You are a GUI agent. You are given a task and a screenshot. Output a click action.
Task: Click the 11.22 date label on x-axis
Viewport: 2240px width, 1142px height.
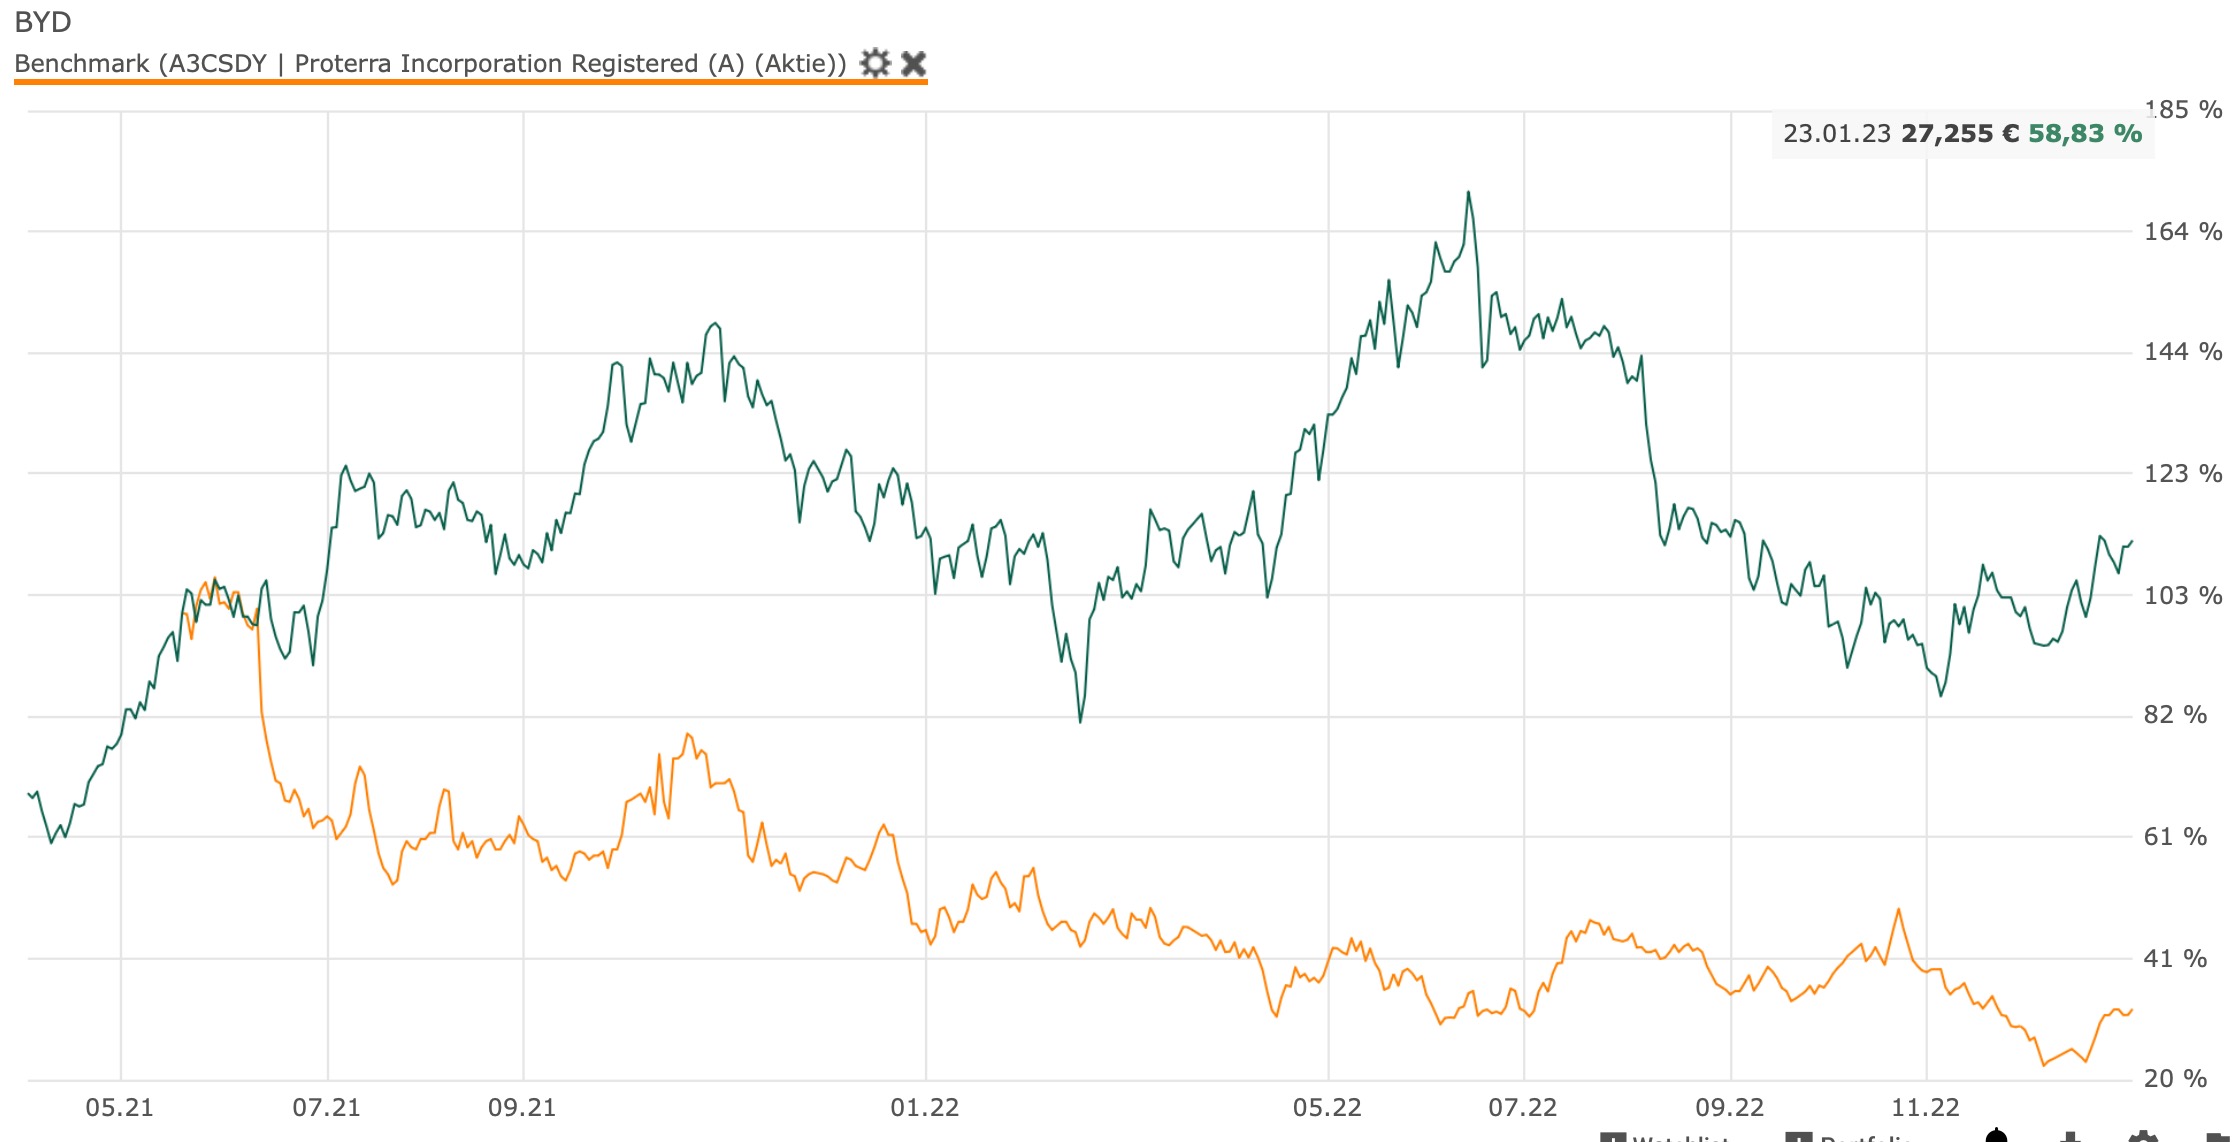tap(1926, 1107)
